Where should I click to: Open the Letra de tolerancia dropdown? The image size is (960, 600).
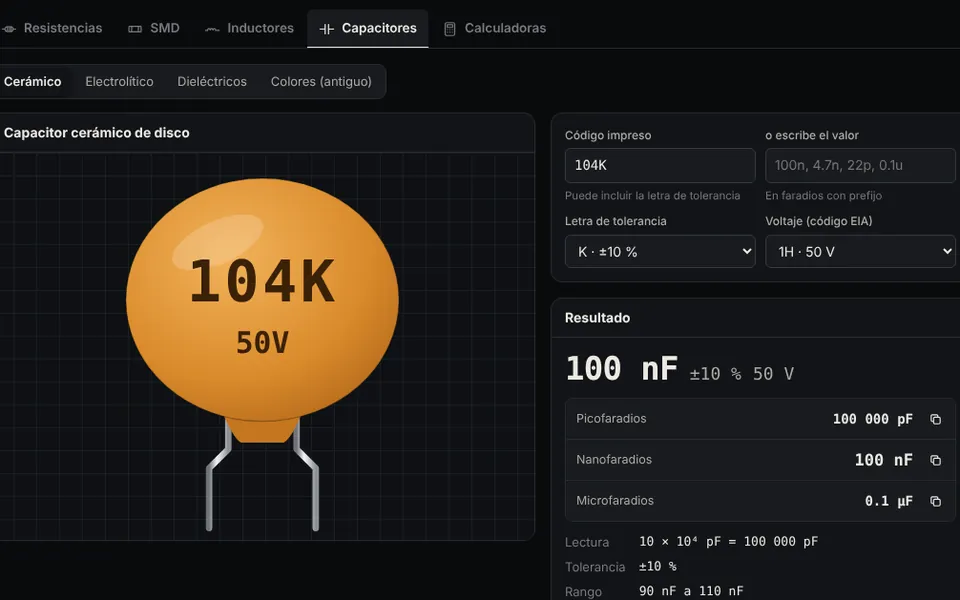(660, 252)
